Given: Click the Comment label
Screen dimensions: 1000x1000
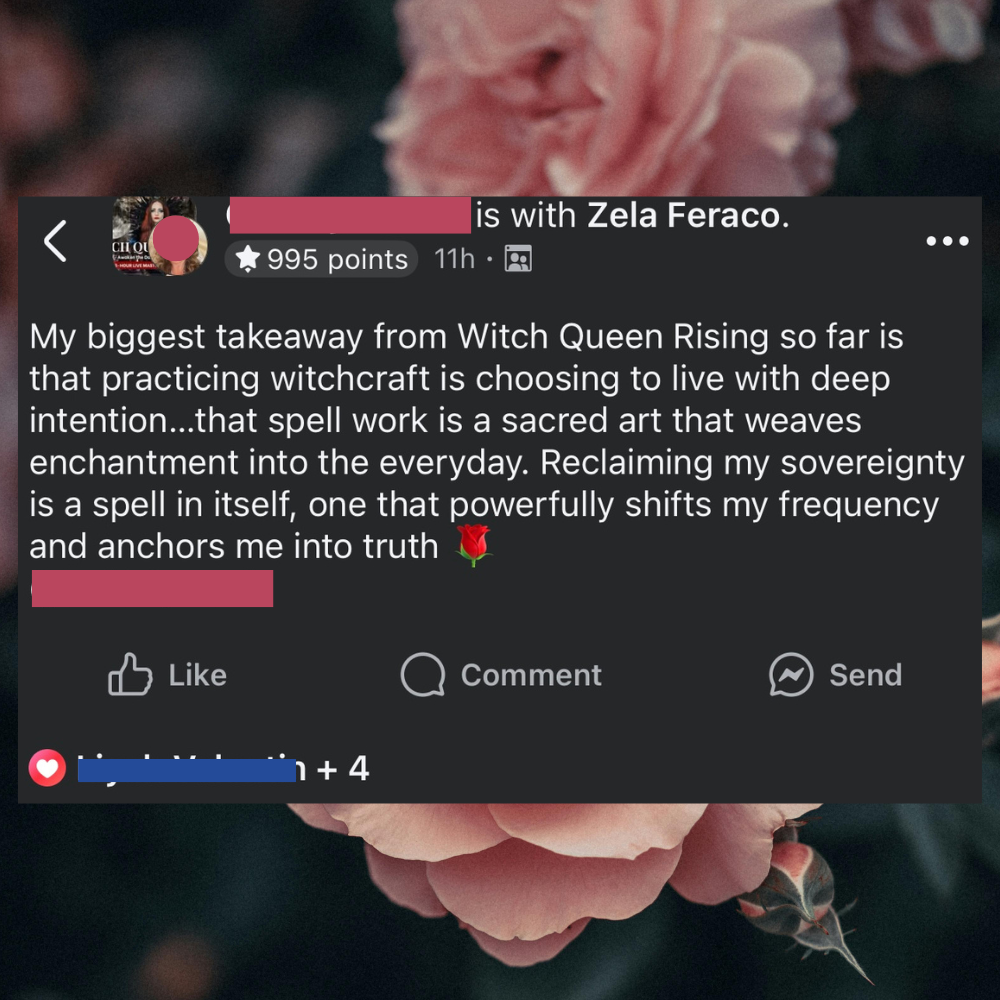Looking at the screenshot, I should (x=531, y=675).
